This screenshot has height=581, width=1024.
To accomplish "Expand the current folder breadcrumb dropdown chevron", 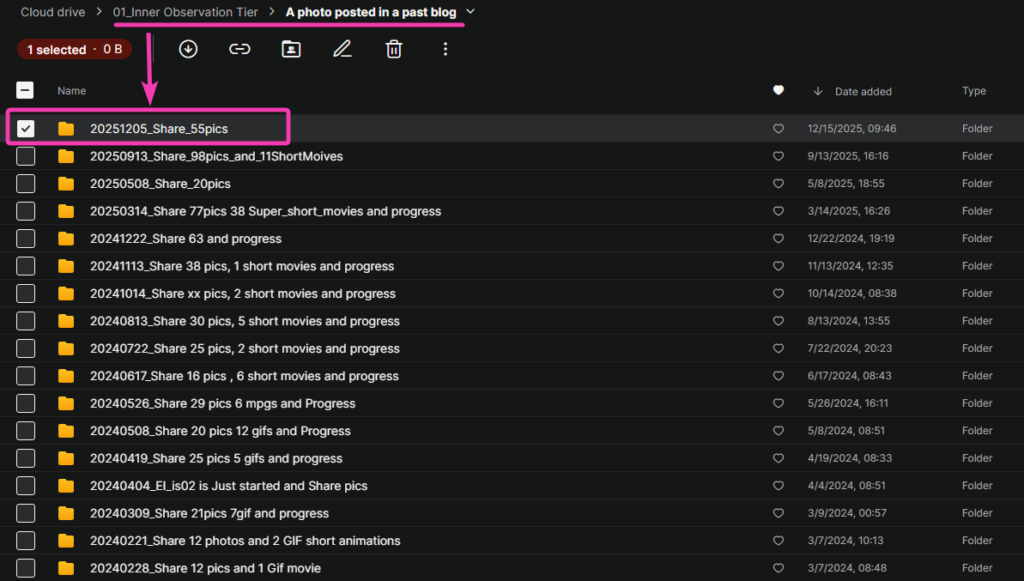I will [x=471, y=12].
